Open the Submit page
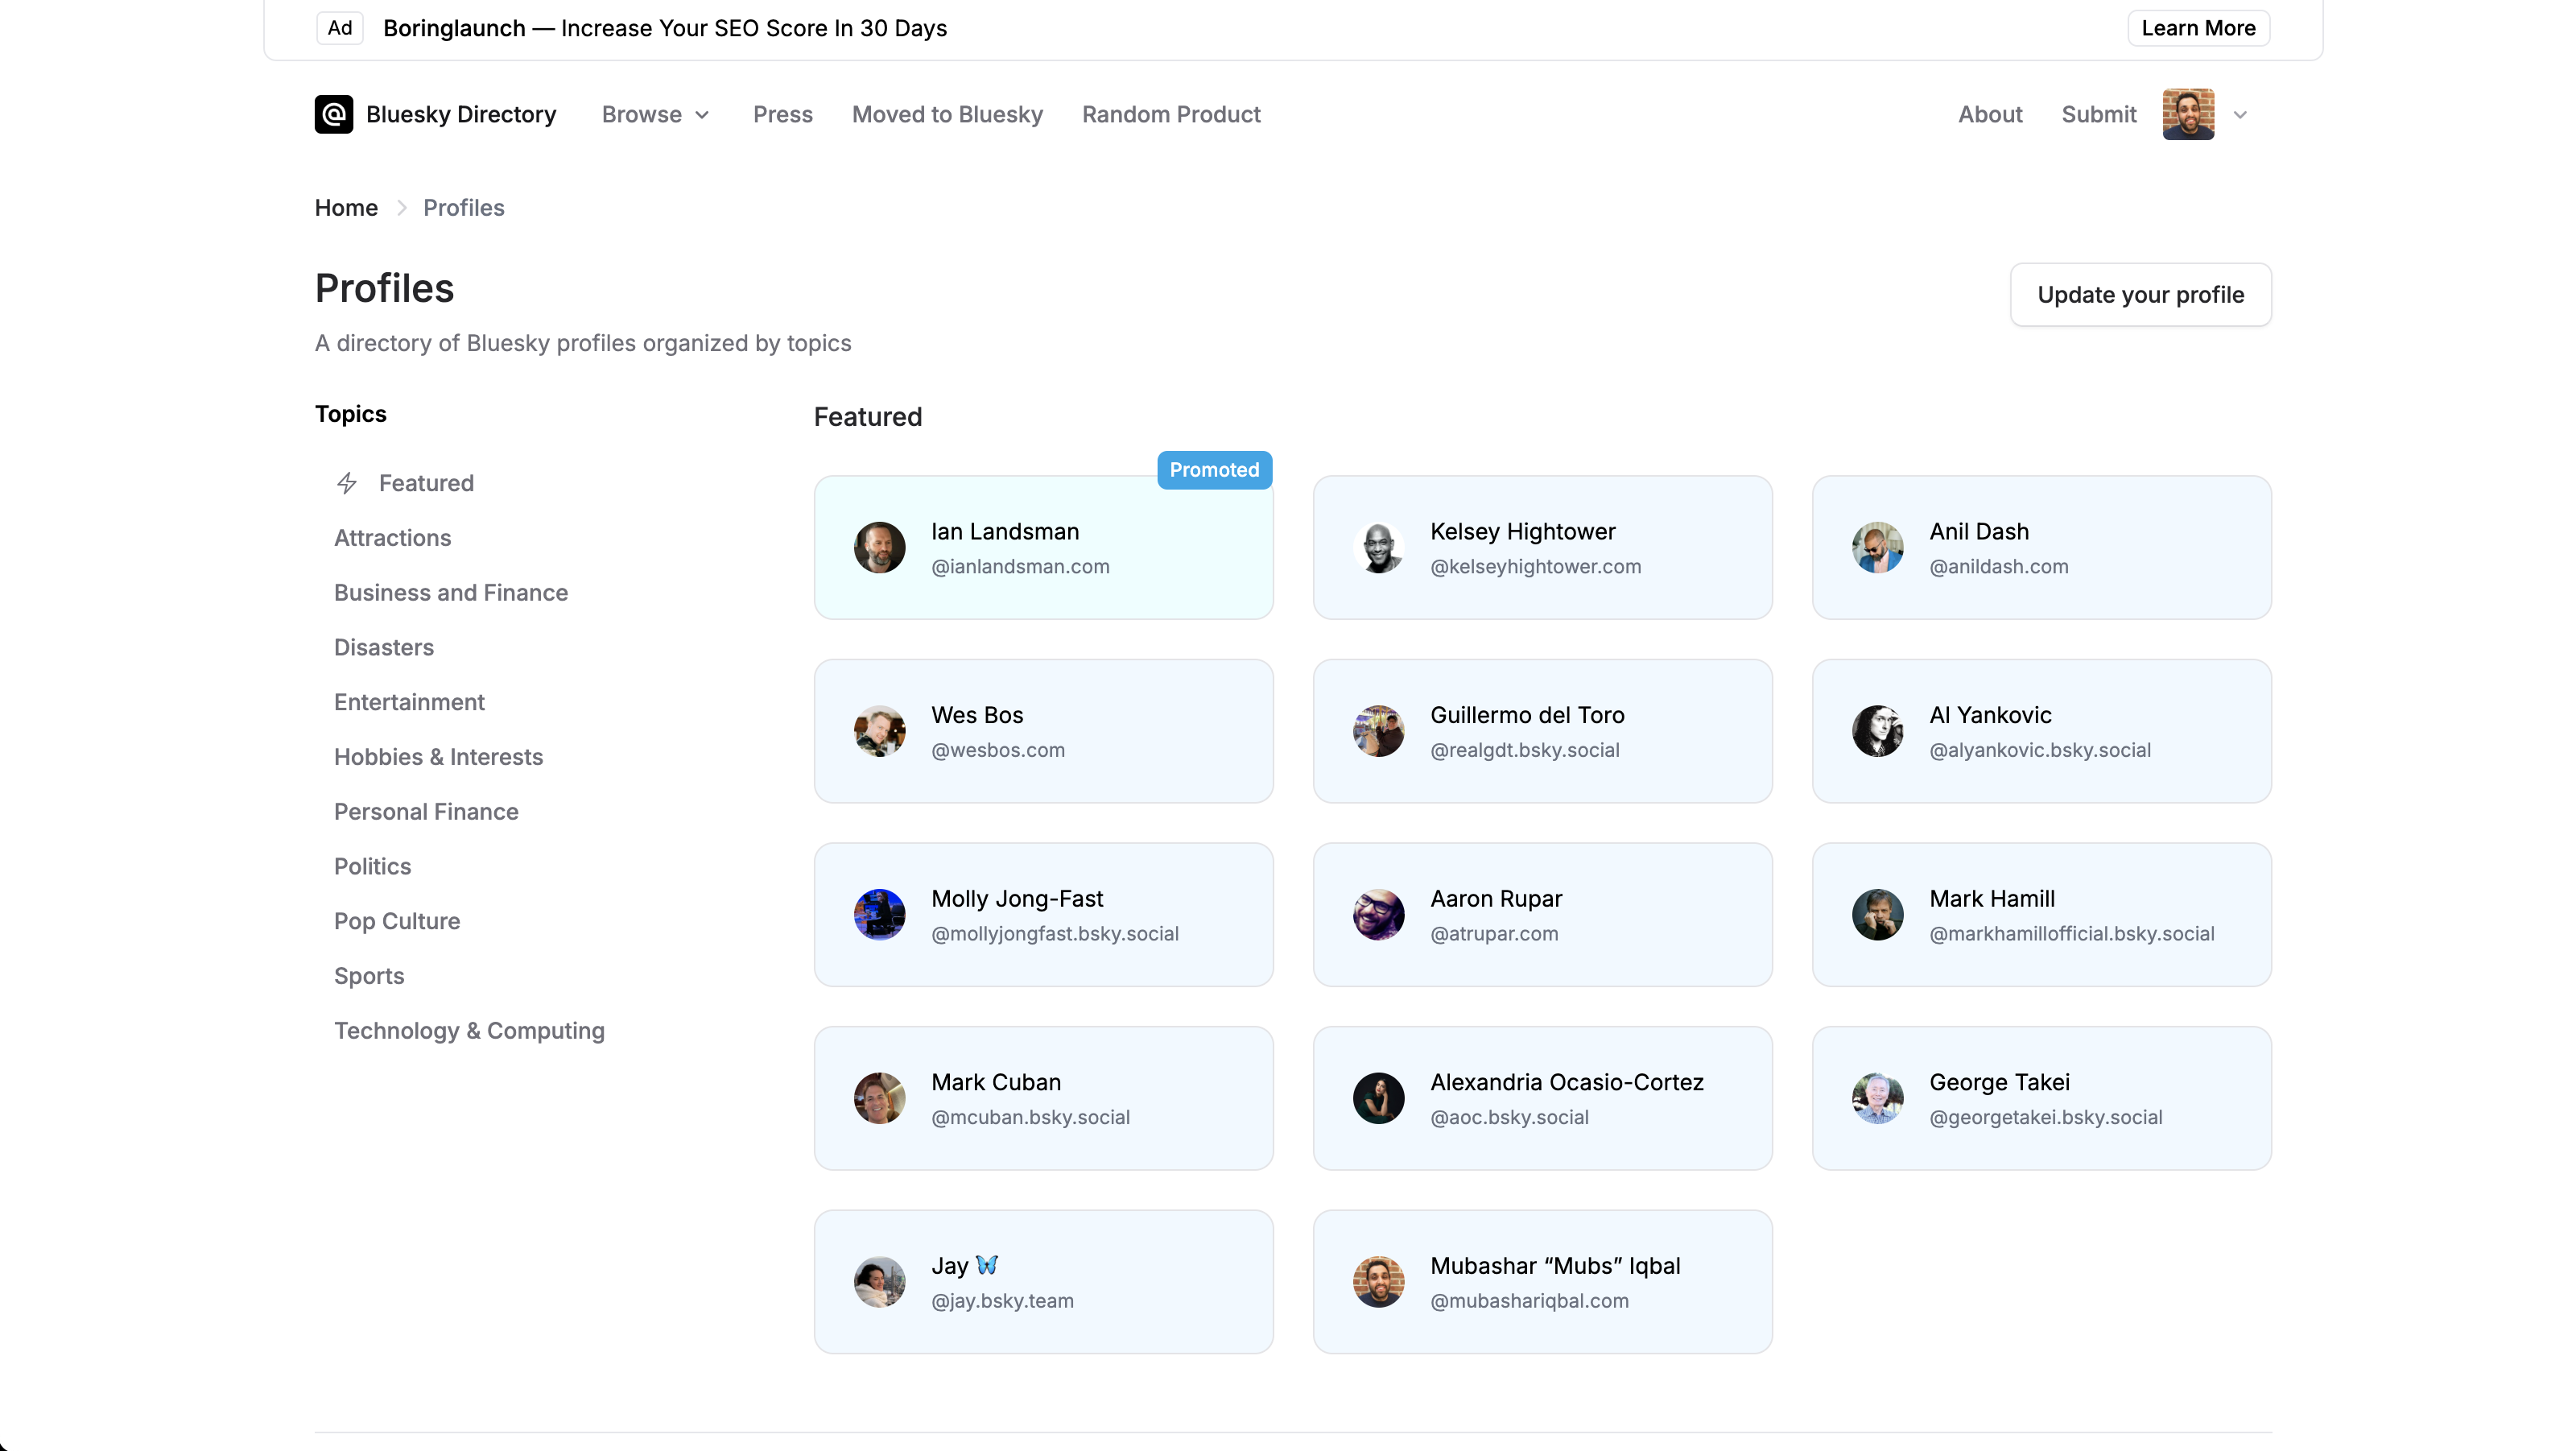The height and width of the screenshot is (1451, 2576). click(2099, 114)
